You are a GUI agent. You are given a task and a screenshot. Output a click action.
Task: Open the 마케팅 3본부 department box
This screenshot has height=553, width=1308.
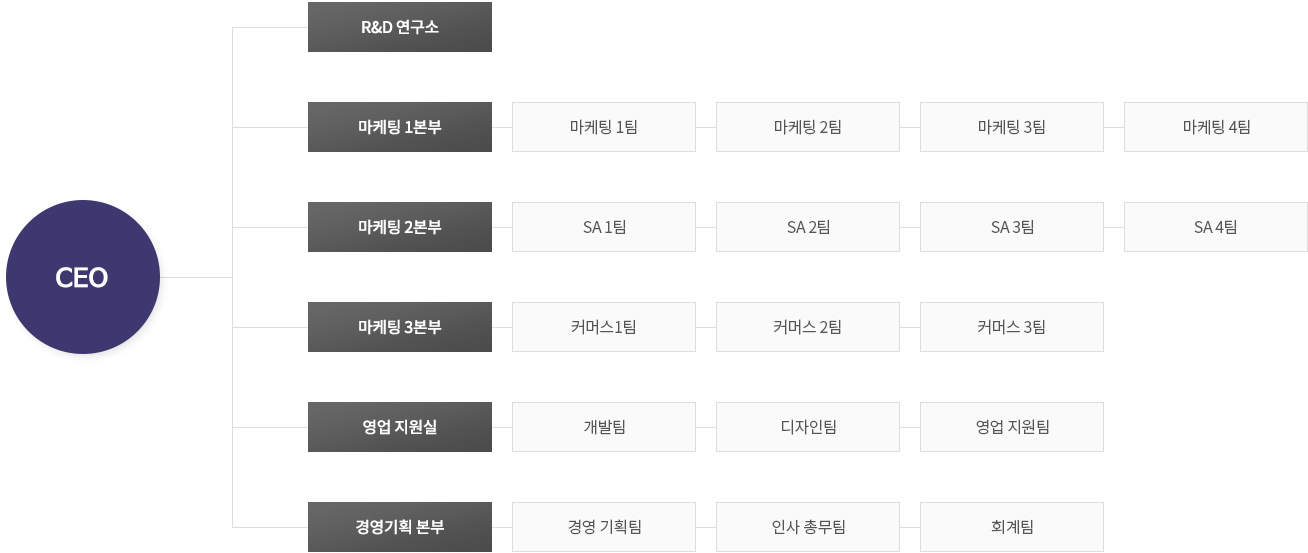pyautogui.click(x=400, y=327)
